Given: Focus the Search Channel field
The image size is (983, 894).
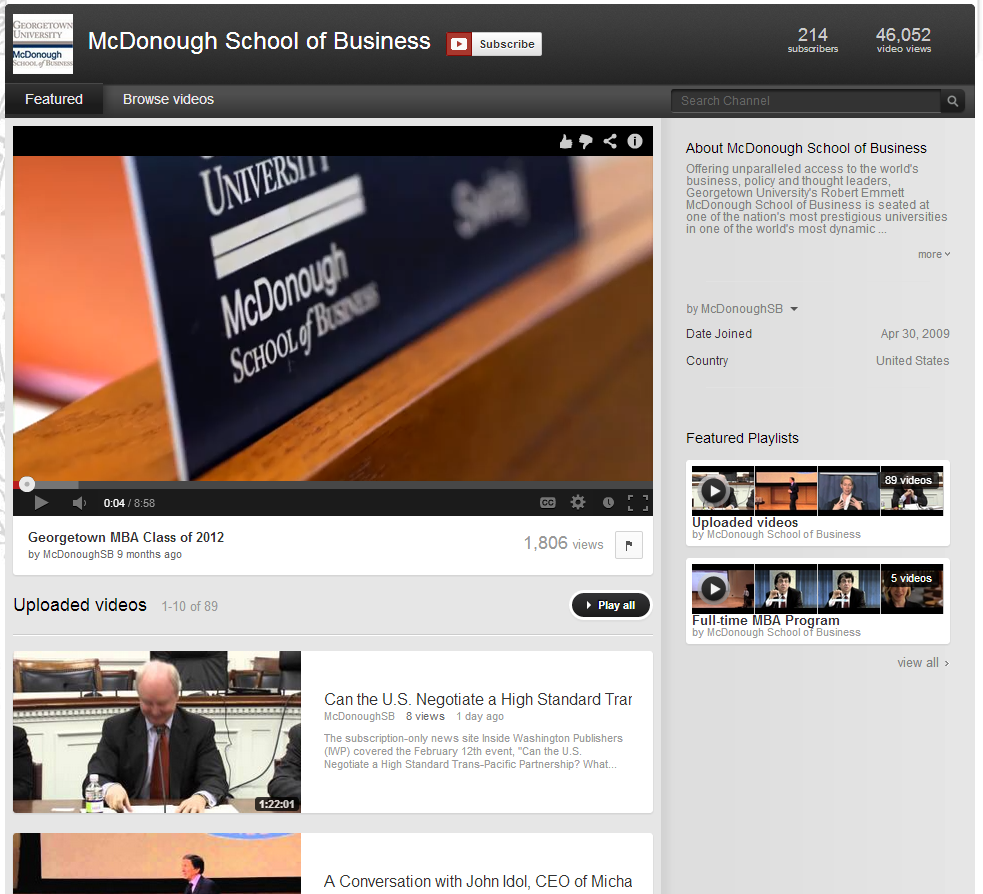Looking at the screenshot, I should (x=806, y=101).
